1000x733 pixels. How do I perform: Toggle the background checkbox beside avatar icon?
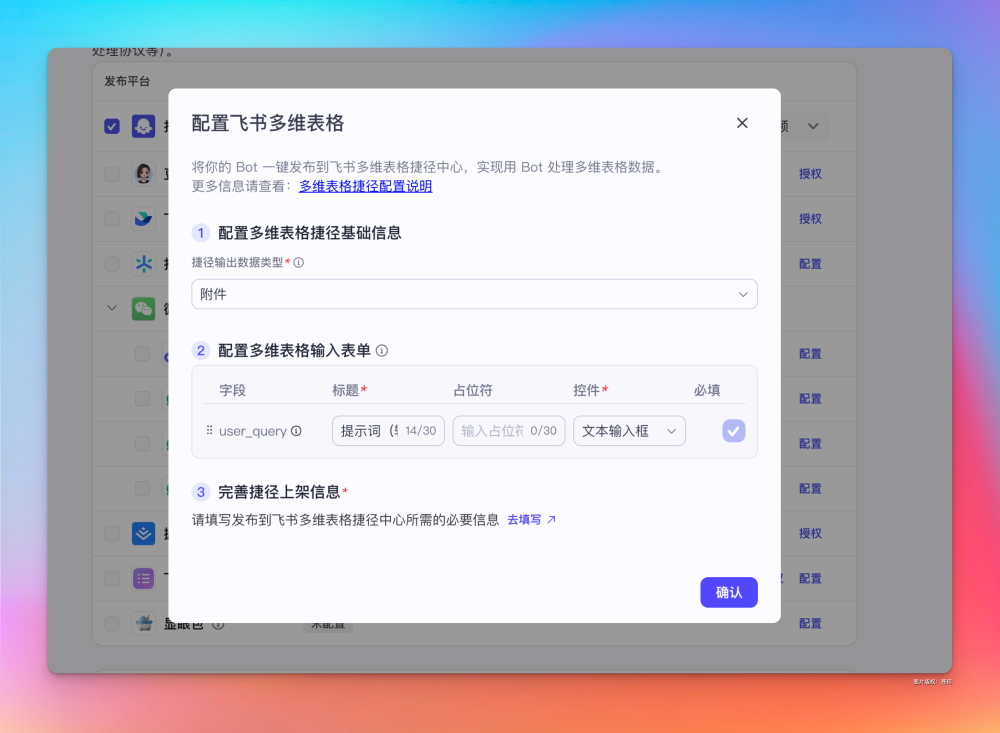tap(112, 174)
